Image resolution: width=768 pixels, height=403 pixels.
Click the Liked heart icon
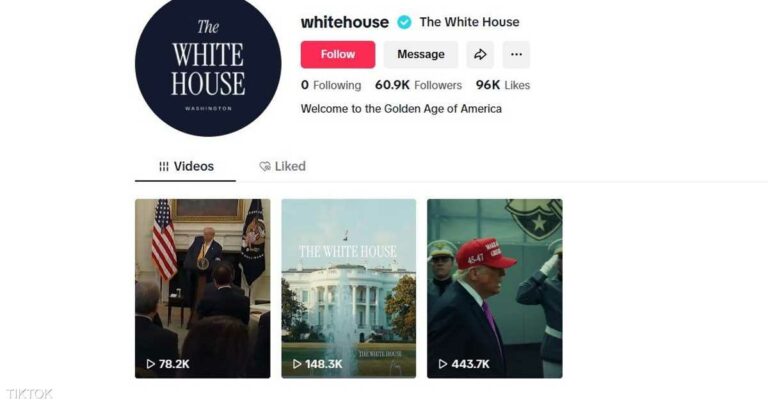click(x=265, y=166)
